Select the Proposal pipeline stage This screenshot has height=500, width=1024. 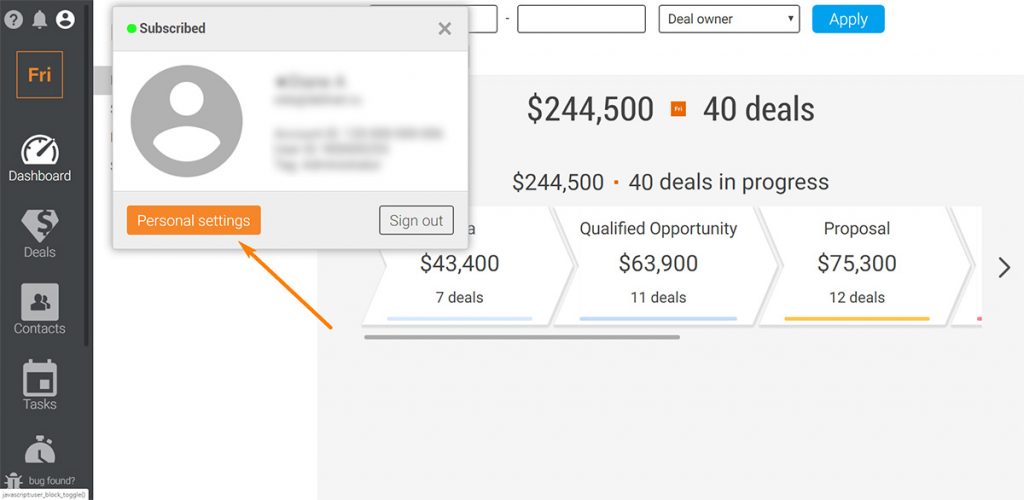(857, 266)
